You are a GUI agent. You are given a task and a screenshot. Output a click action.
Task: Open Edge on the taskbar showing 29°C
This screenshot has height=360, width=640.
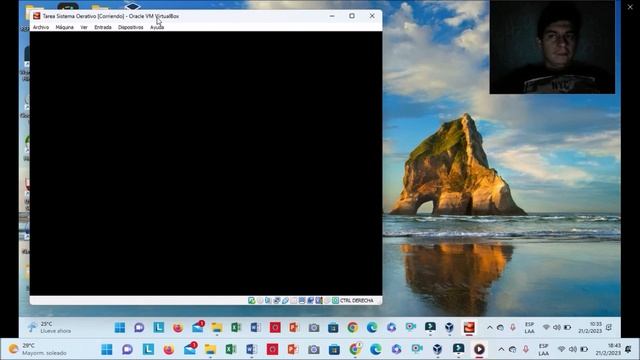[x=376, y=349]
